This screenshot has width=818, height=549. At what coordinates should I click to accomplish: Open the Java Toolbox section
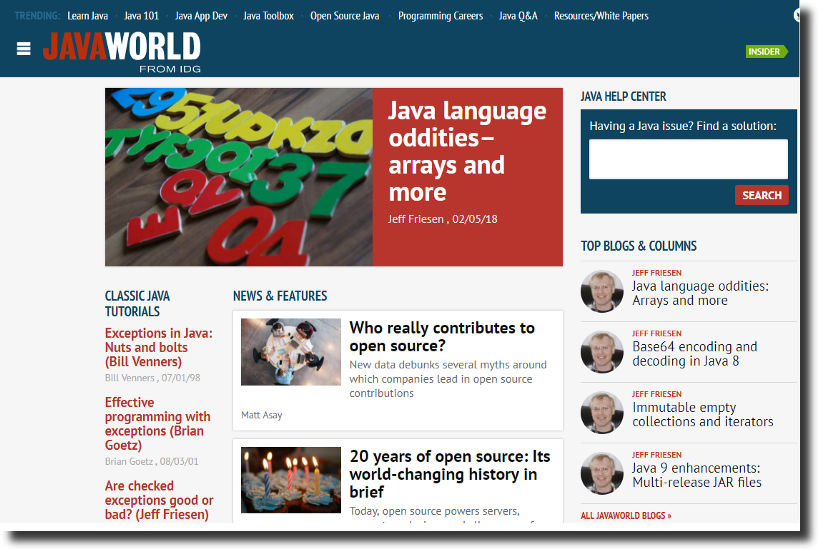point(268,16)
